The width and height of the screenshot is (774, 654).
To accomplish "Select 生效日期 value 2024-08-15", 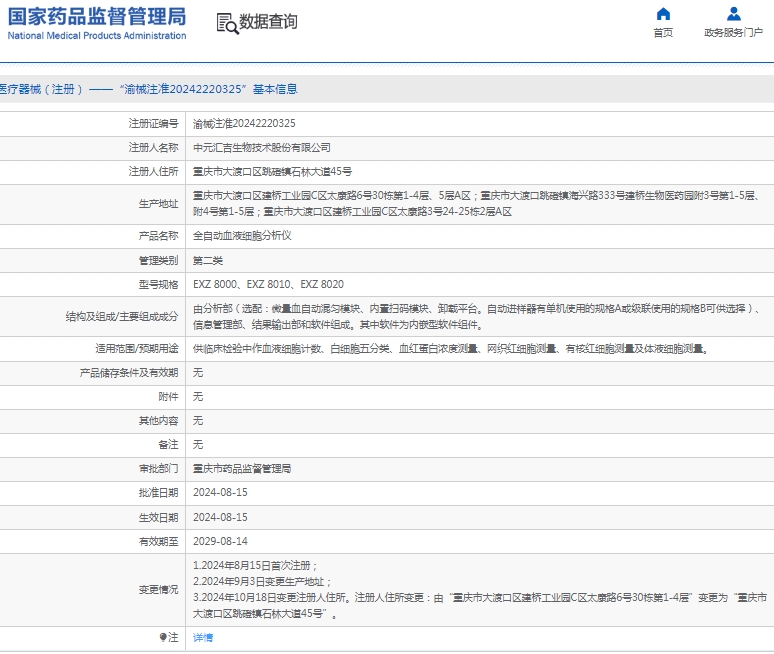I will pyautogui.click(x=220, y=517).
